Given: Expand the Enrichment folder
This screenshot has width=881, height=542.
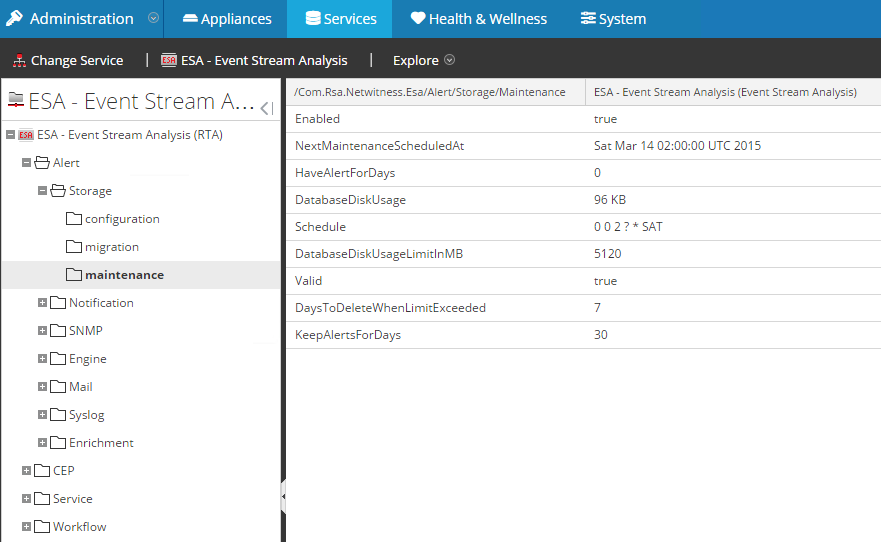Looking at the screenshot, I should (42, 443).
